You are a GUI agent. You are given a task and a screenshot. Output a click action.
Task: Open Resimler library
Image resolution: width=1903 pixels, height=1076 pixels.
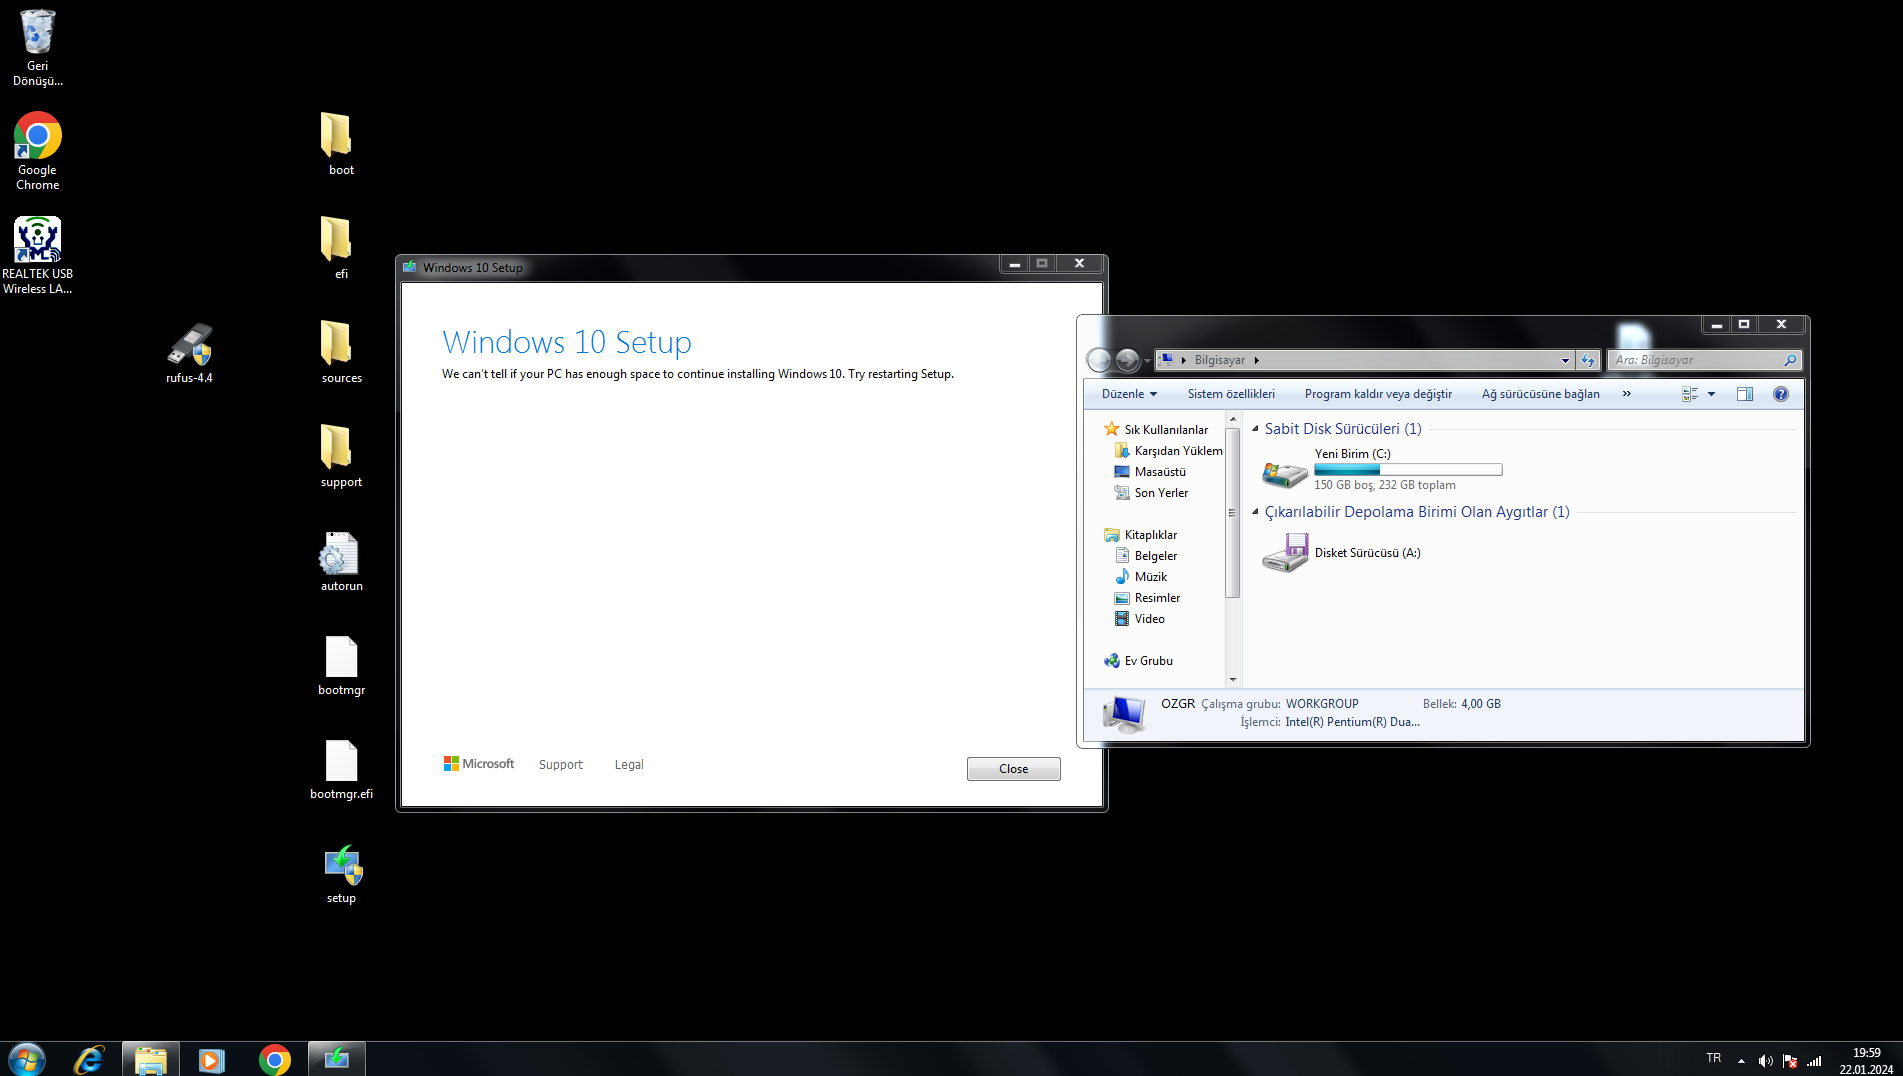(x=1147, y=598)
